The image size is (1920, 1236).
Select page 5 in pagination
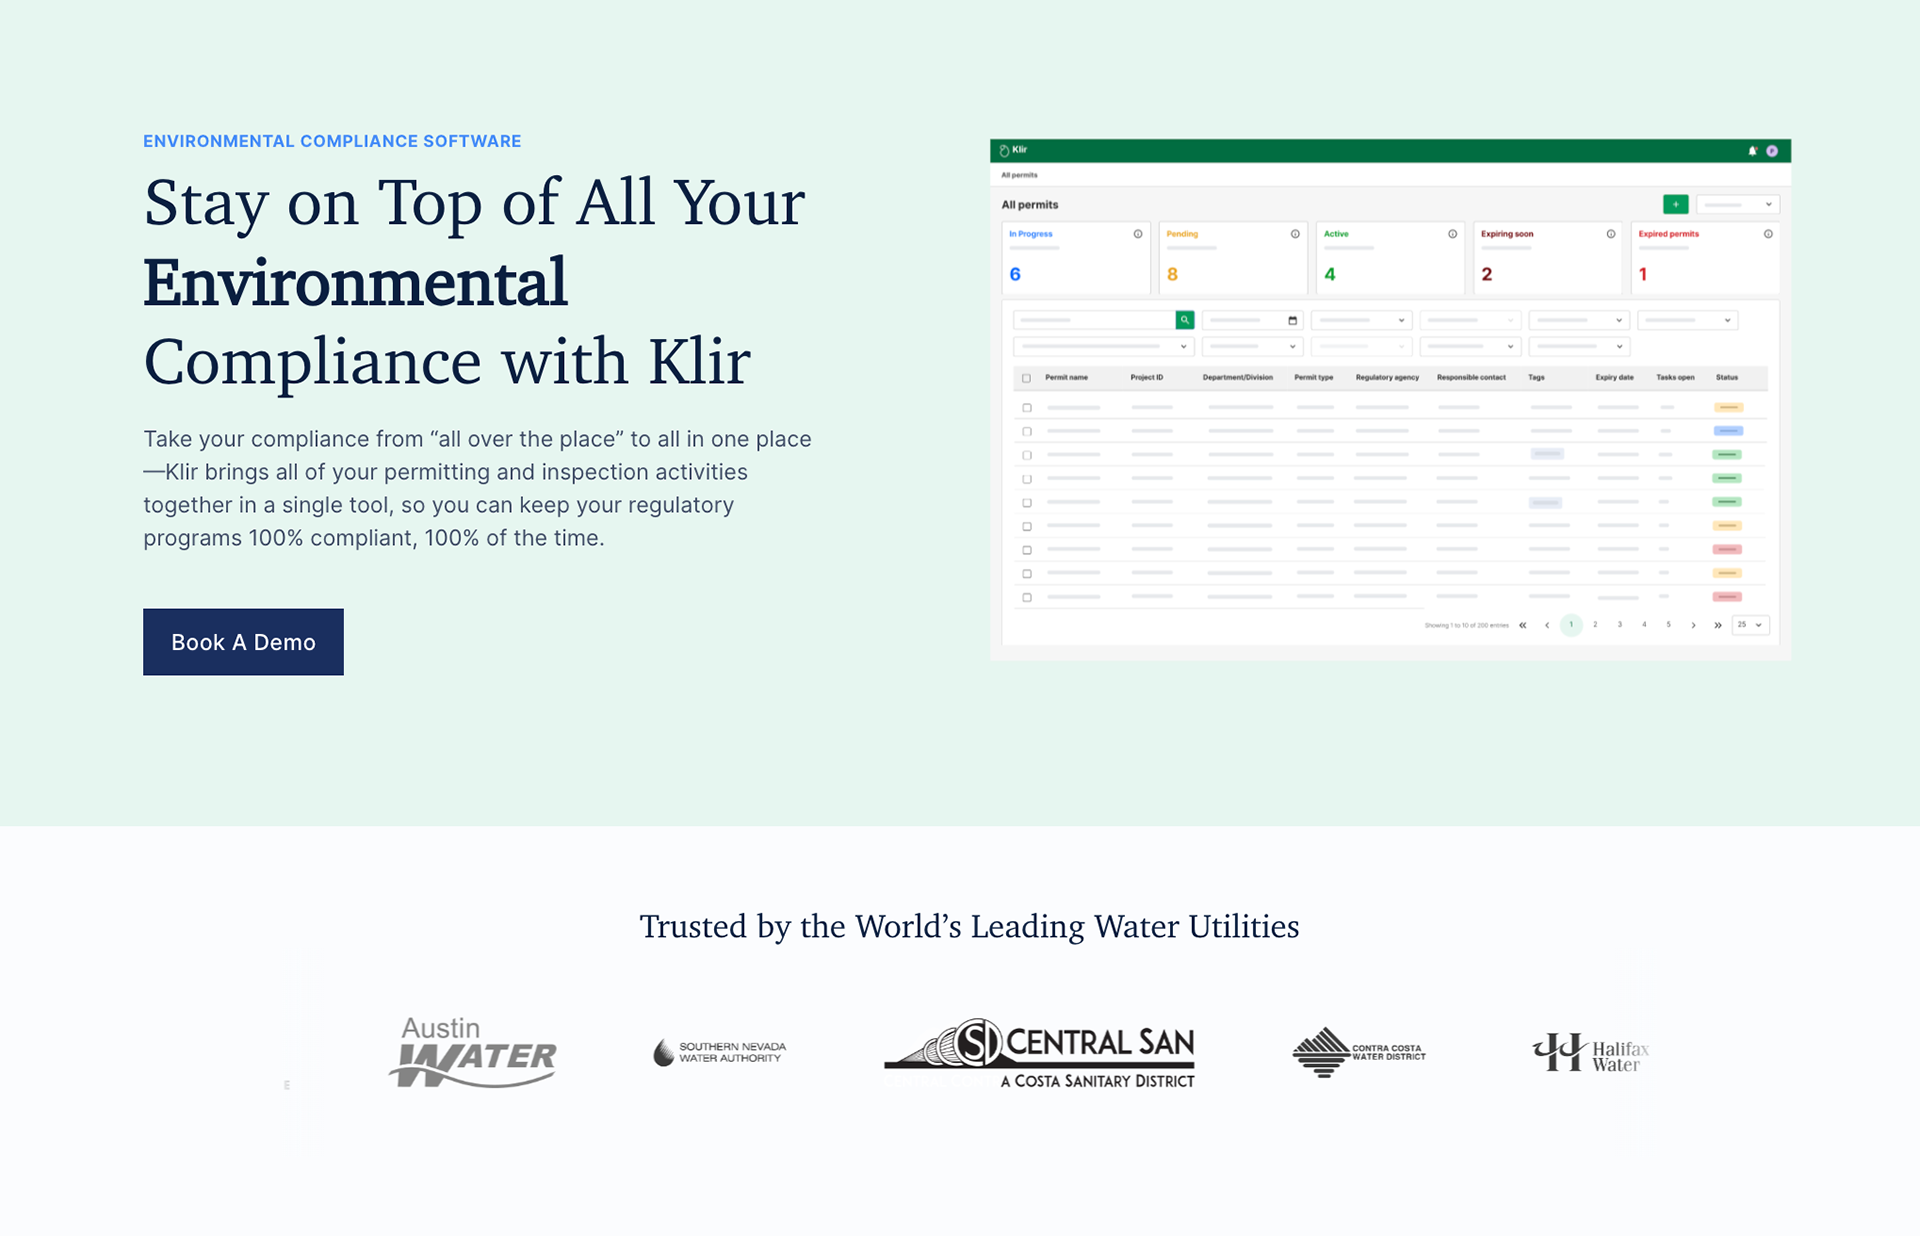click(1668, 625)
